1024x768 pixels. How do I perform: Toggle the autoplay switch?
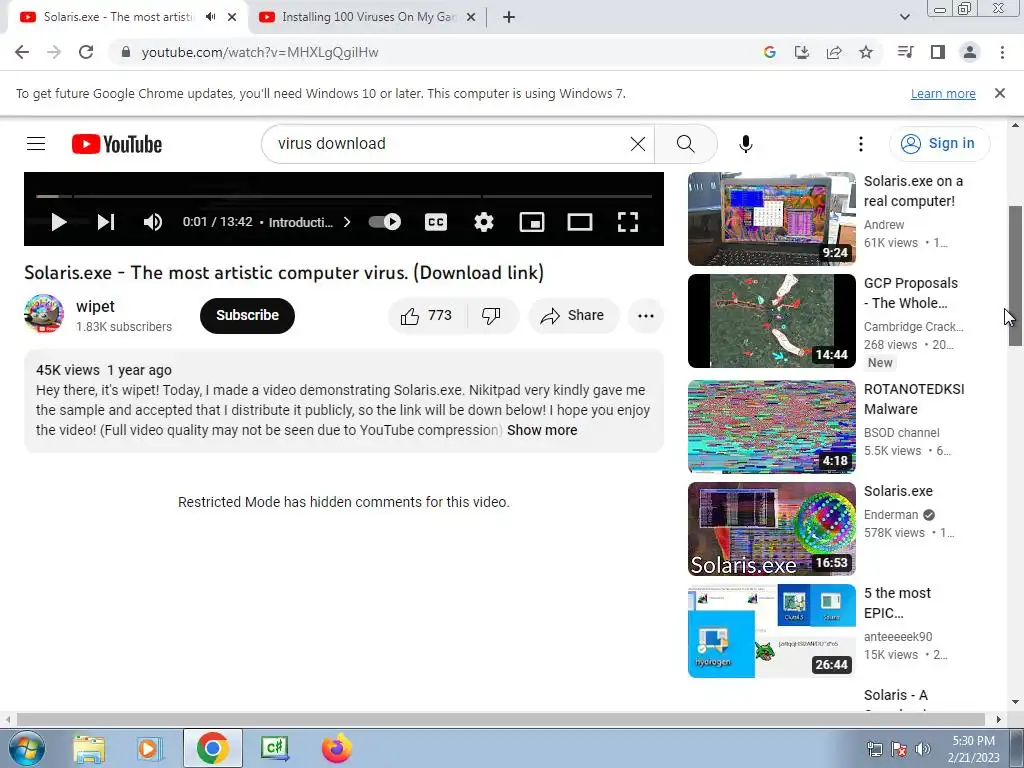tap(385, 222)
